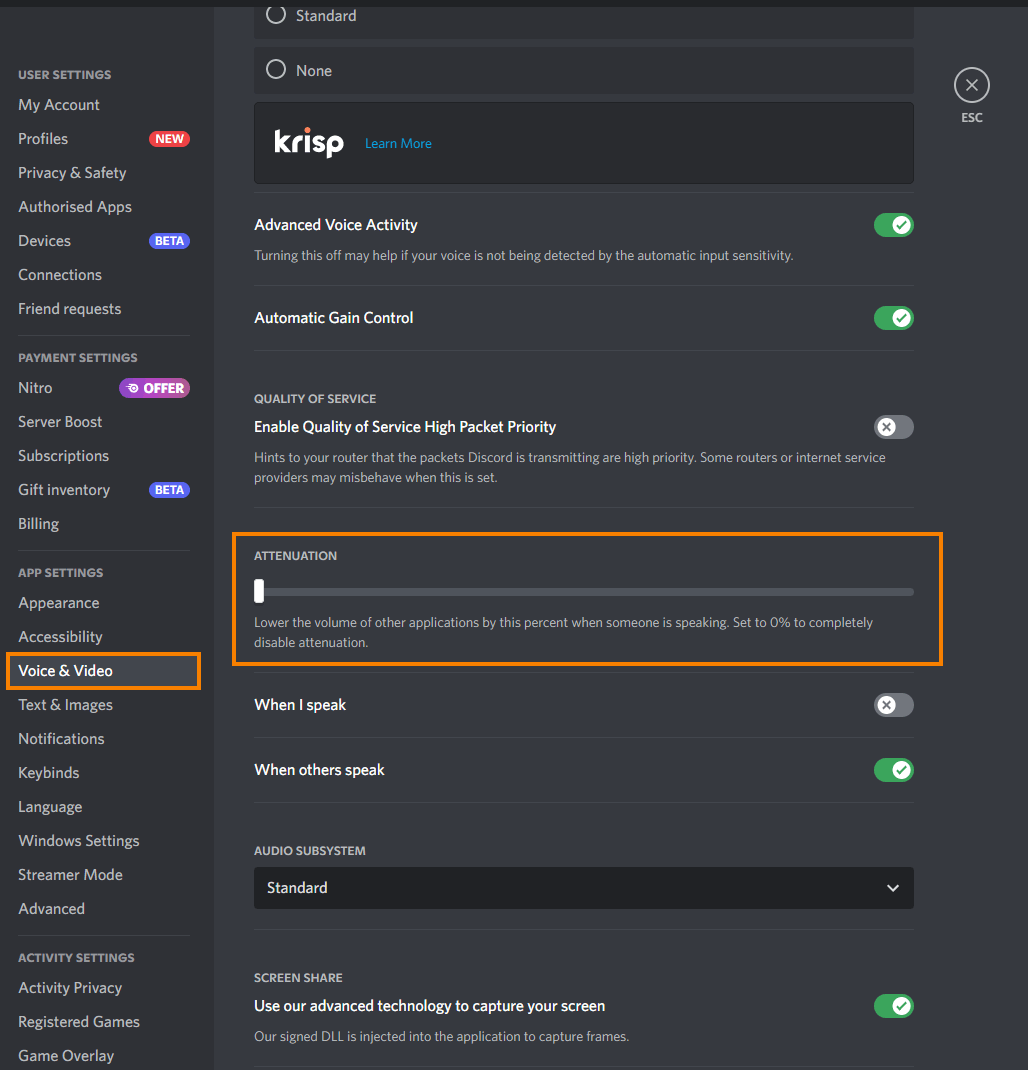Open Krisp Learn More link
1028x1070 pixels.
click(398, 143)
